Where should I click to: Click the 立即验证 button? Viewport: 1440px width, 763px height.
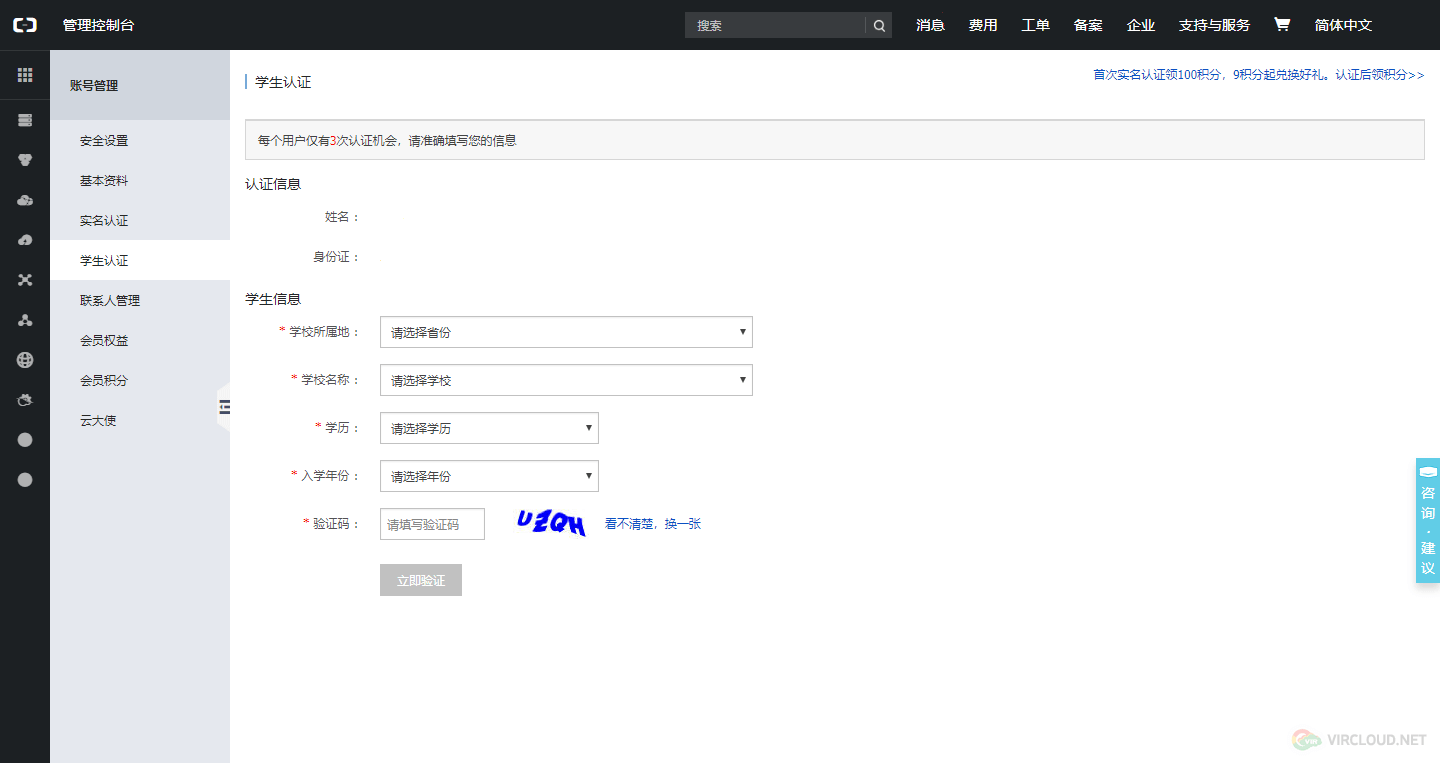click(x=421, y=580)
